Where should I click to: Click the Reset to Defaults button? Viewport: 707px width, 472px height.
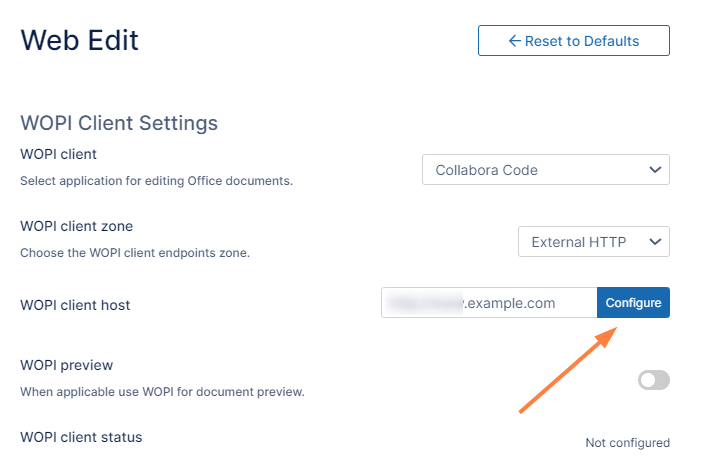pos(573,41)
